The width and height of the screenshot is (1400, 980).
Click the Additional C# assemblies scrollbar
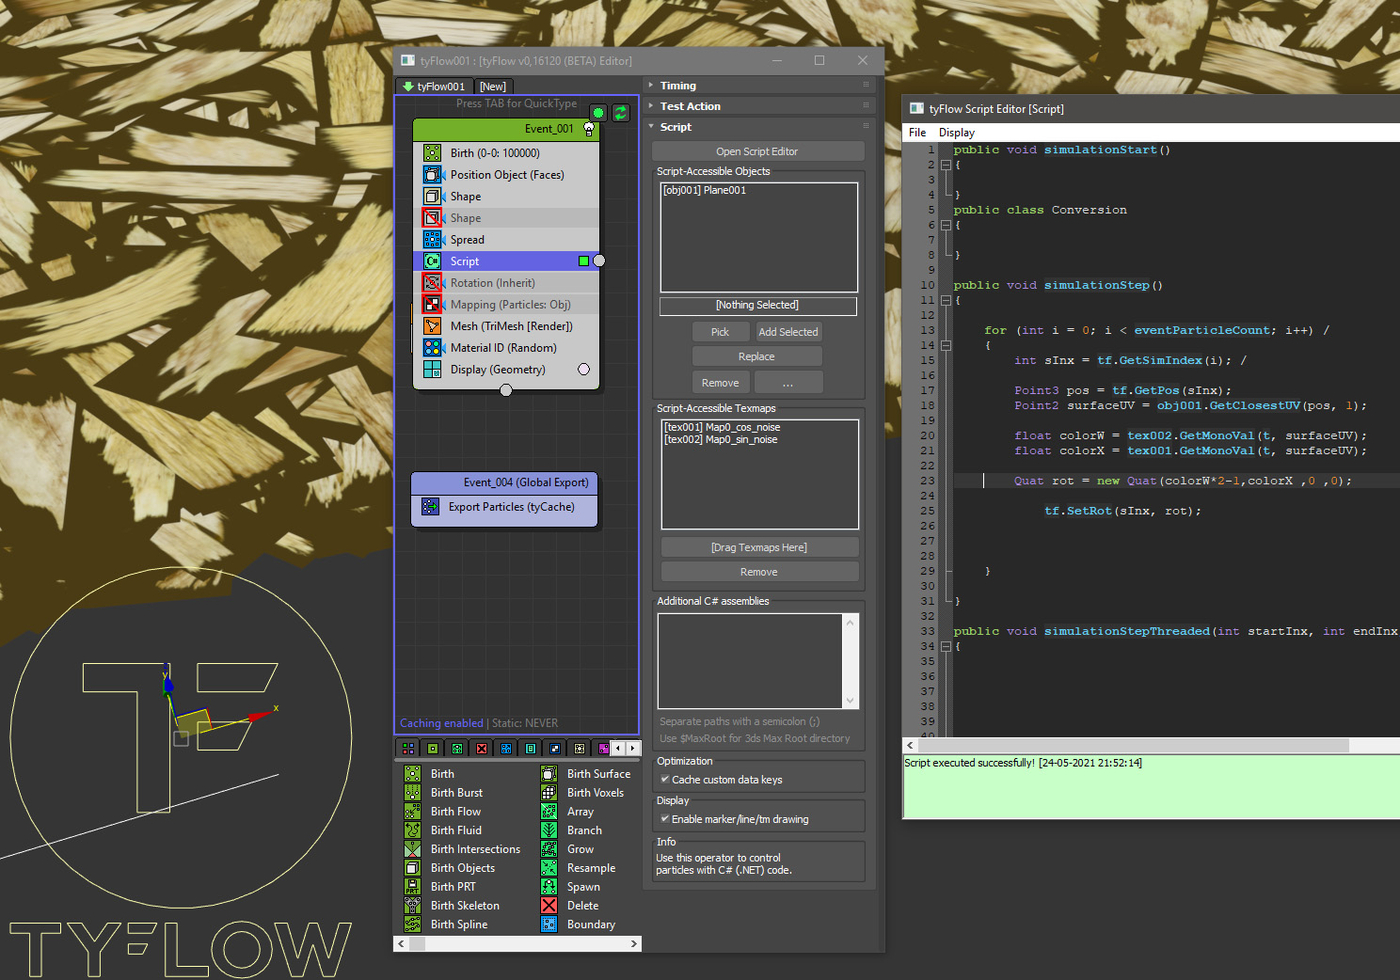(851, 661)
